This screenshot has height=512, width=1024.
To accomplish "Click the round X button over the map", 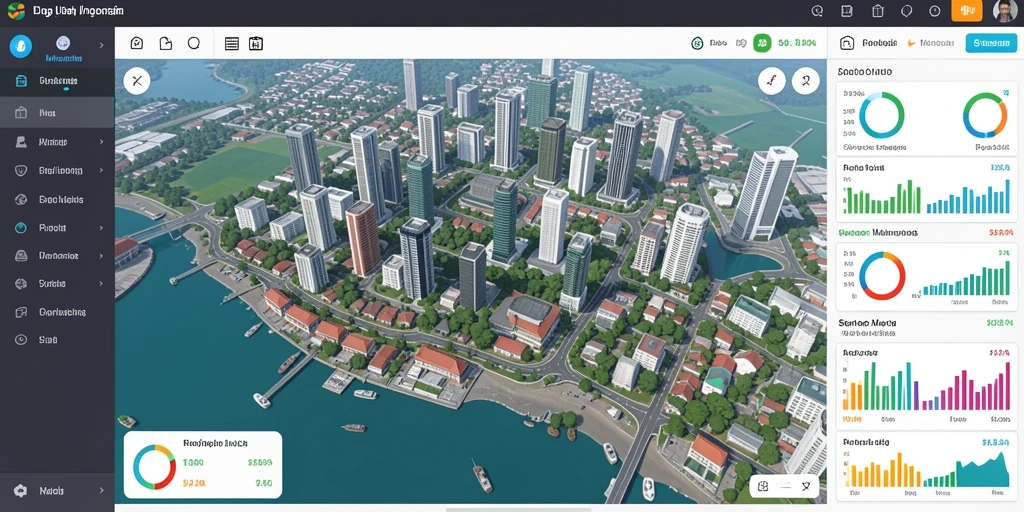I will coord(137,81).
